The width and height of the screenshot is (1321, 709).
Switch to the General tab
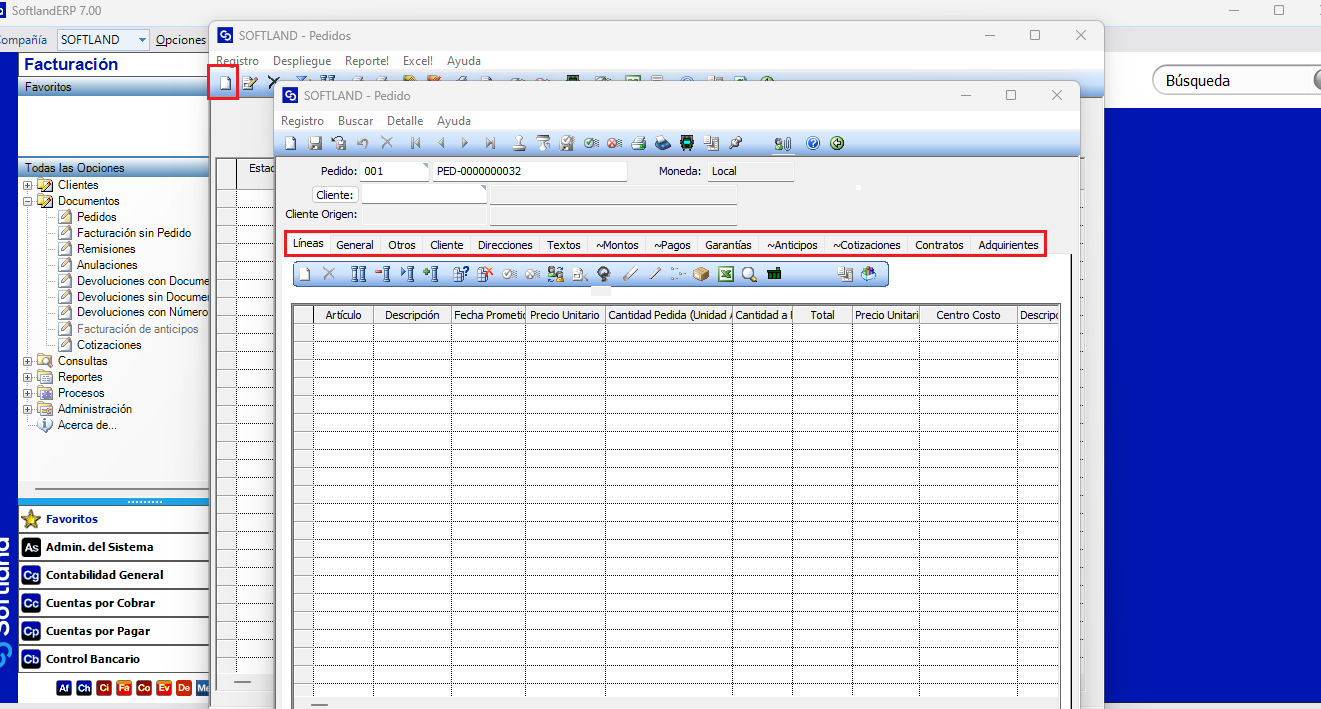(x=355, y=245)
